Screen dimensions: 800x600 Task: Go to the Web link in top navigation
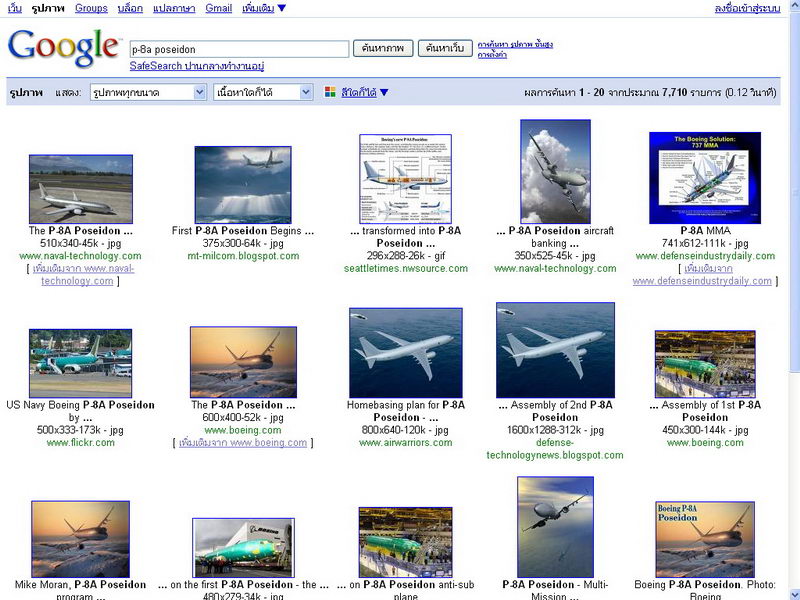pos(15,8)
